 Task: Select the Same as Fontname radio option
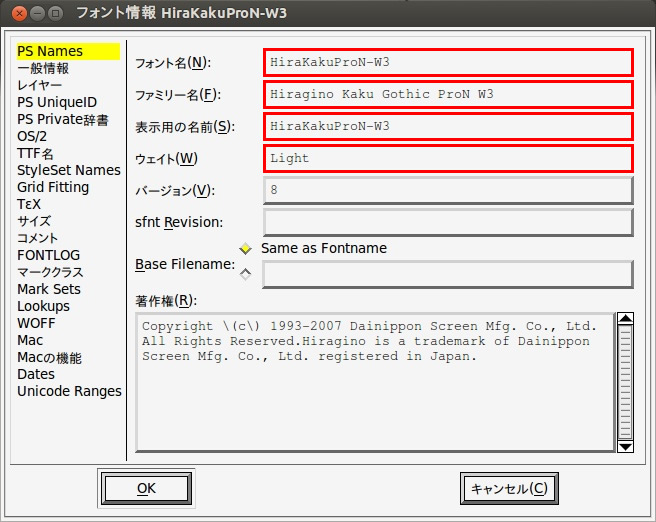(245, 248)
